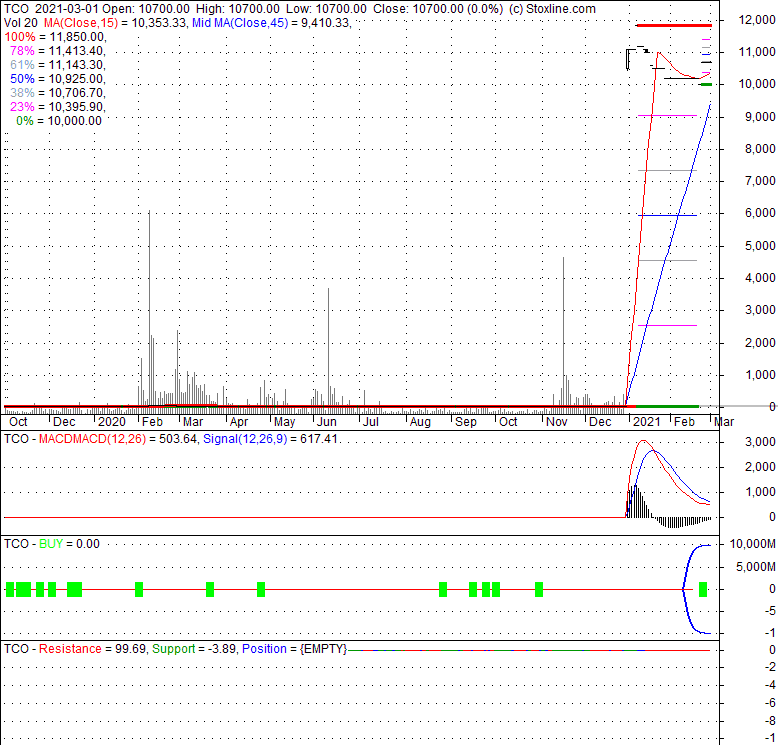Click the 'Jun' month label on the axis
Viewport: 780px width, 745px height.
click(327, 422)
